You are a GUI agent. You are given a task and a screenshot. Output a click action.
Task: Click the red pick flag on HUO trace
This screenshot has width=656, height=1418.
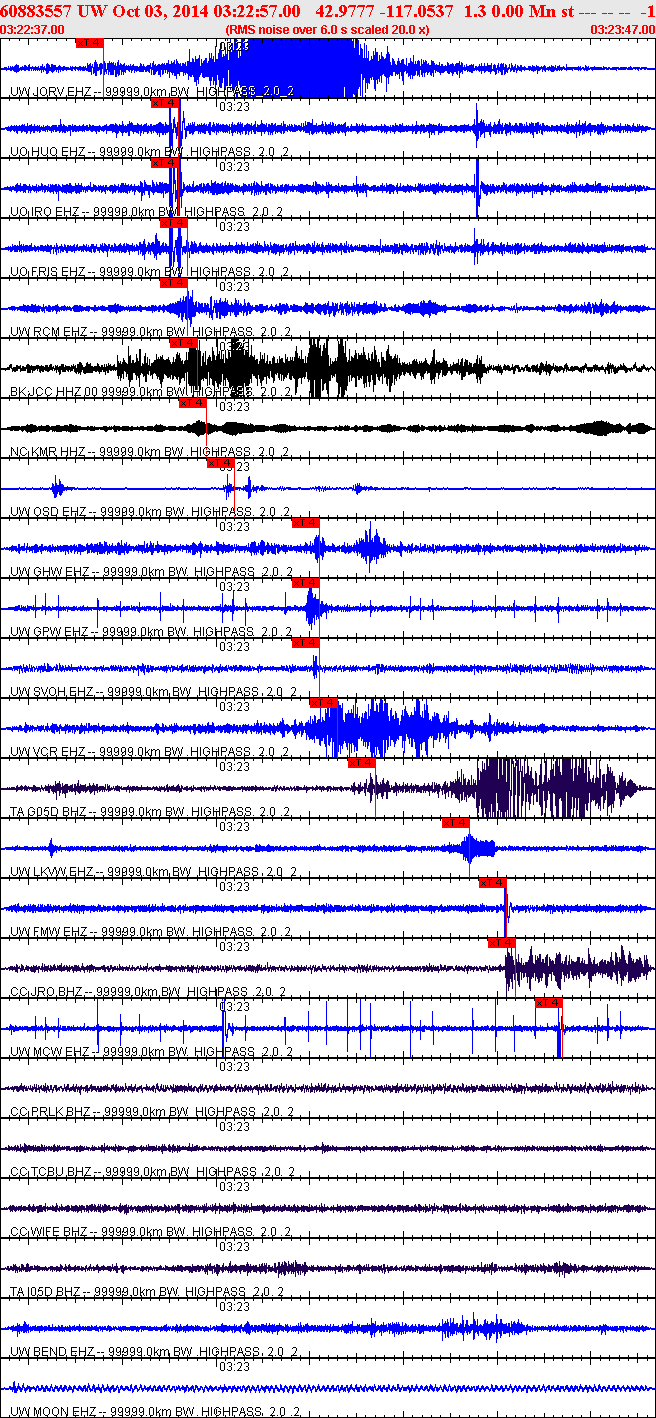165,102
